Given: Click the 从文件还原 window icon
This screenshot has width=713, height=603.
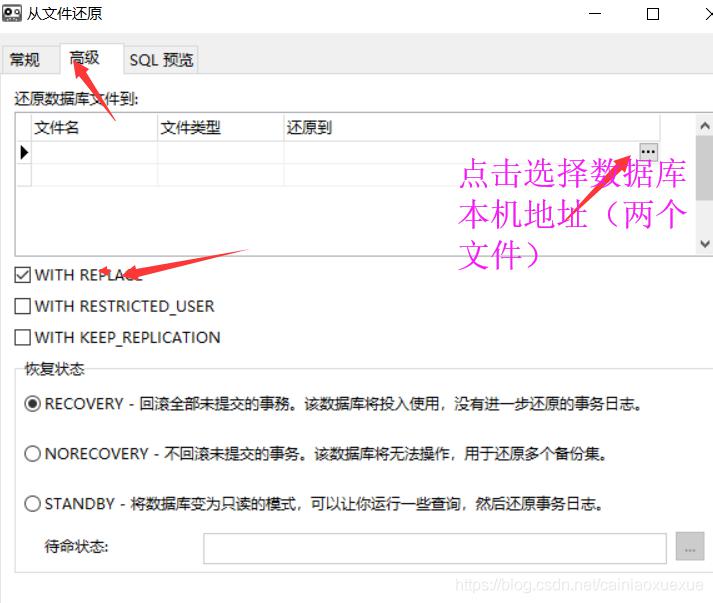Looking at the screenshot, I should click(12, 13).
